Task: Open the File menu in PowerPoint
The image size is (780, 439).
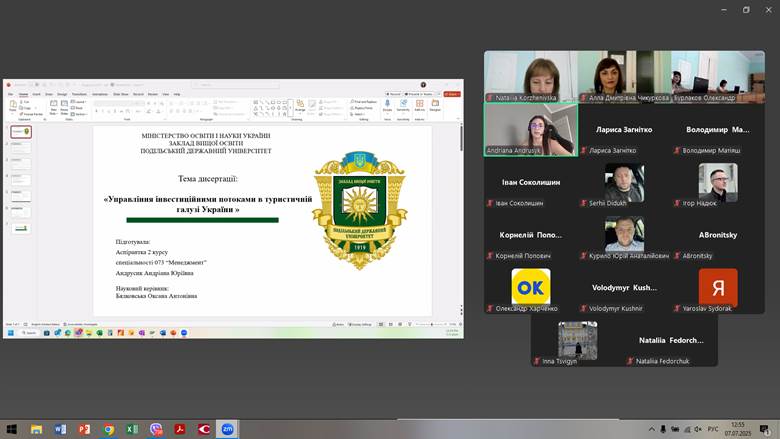Action: tap(10, 93)
